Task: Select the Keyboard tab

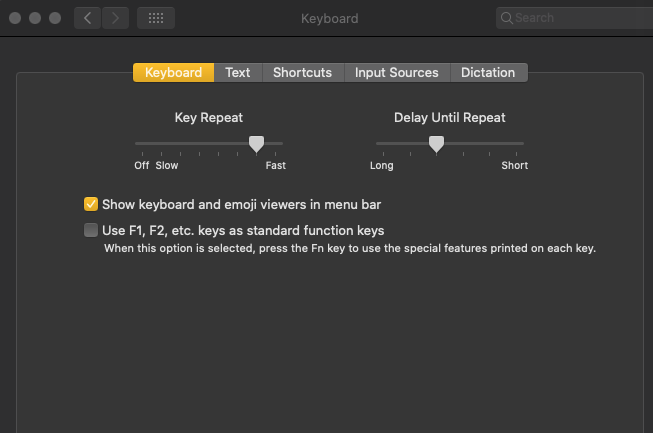Action: coord(173,73)
